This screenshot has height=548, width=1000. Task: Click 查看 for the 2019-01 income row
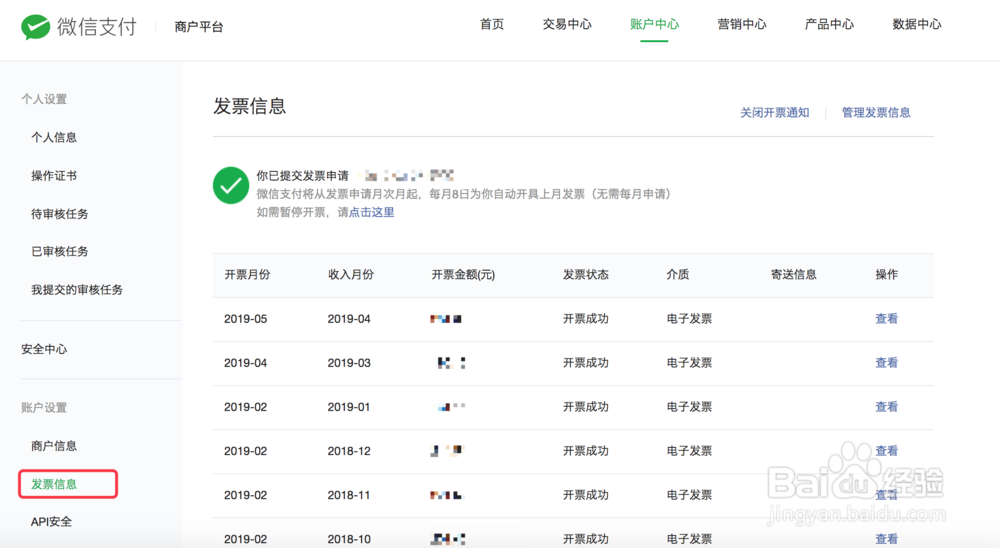point(886,406)
